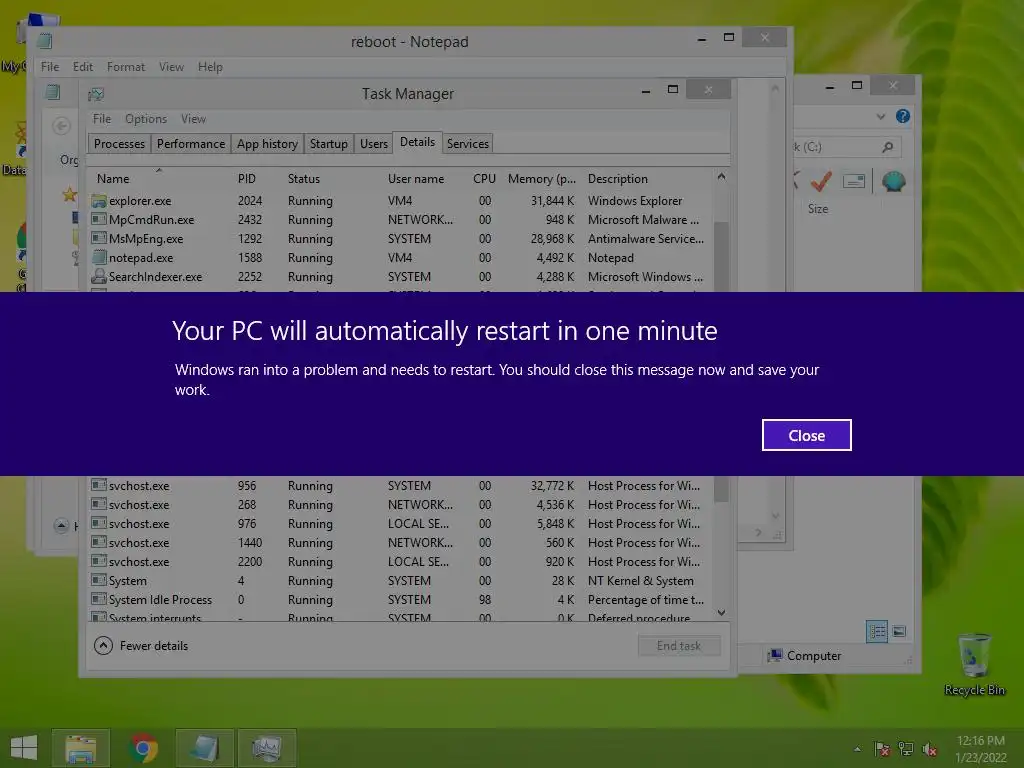Switch to the Services tab
The width and height of the screenshot is (1024, 768).
468,144
